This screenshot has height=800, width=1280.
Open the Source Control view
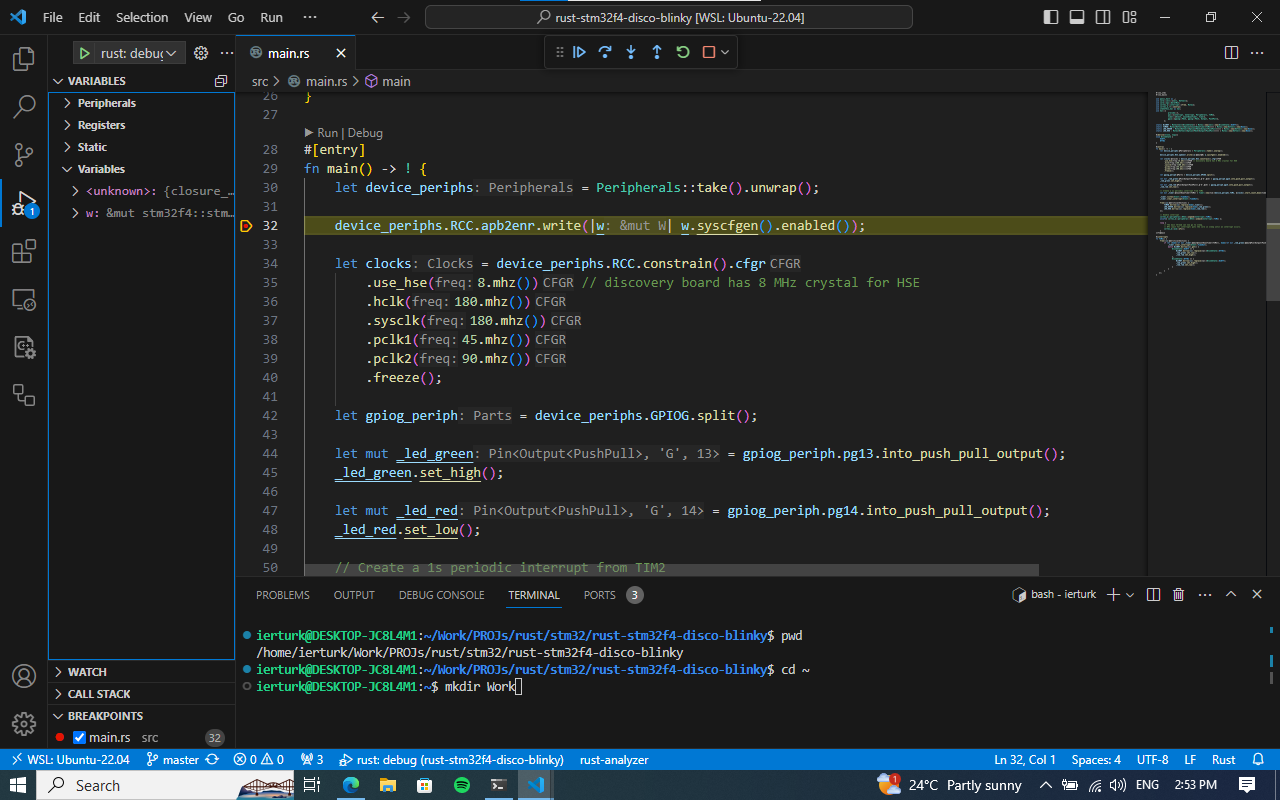tap(23, 155)
